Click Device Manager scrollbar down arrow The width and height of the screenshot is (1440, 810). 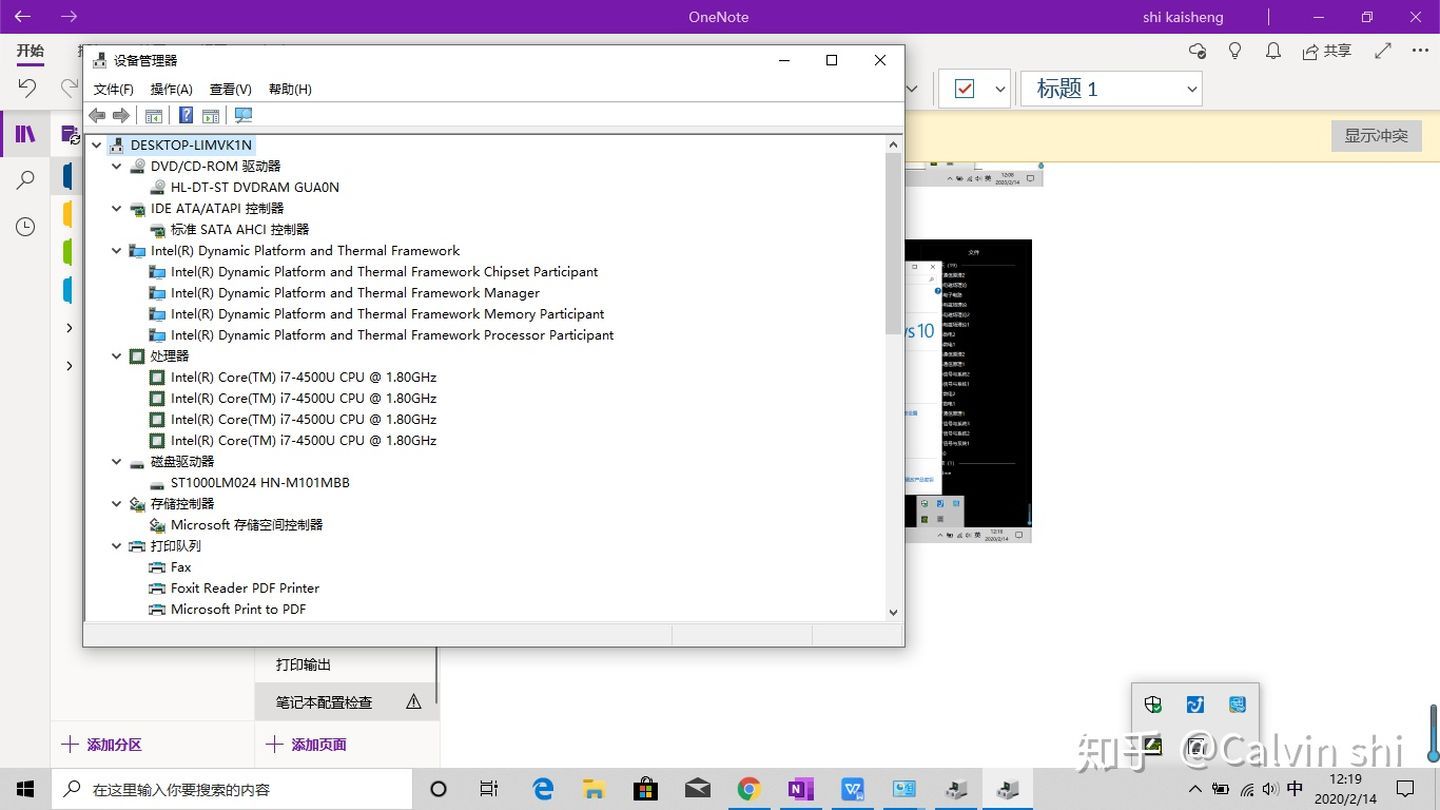click(x=893, y=612)
